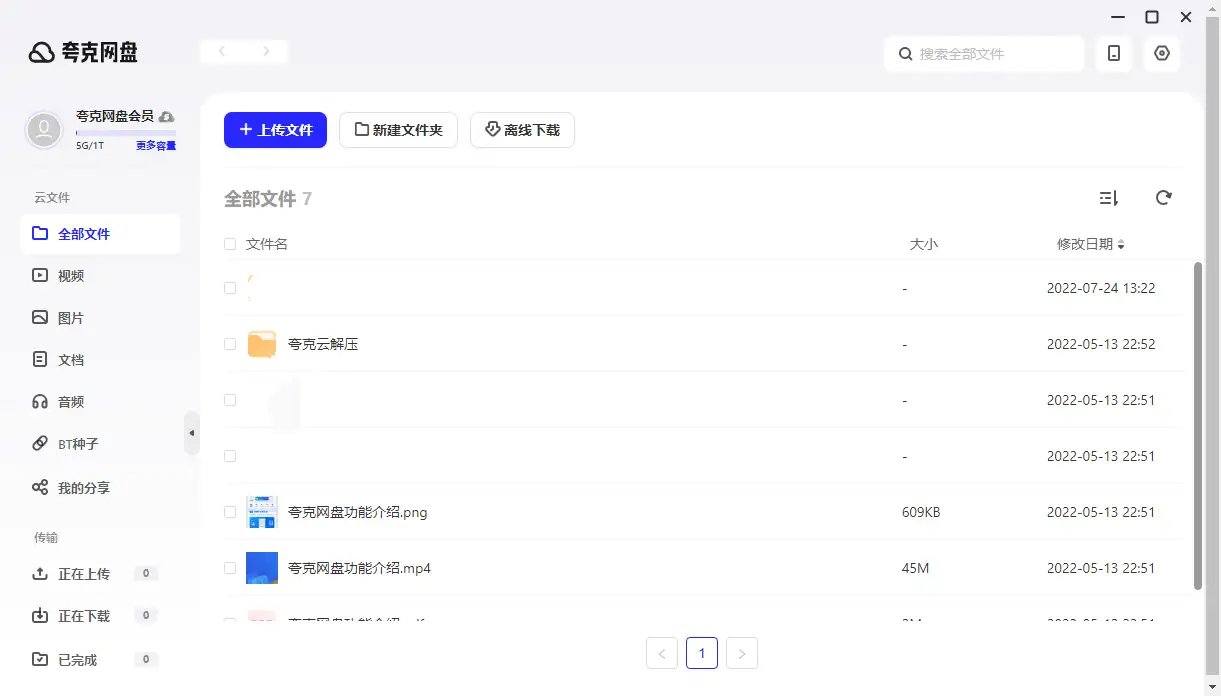Click the storage usage progress bar

(126, 132)
